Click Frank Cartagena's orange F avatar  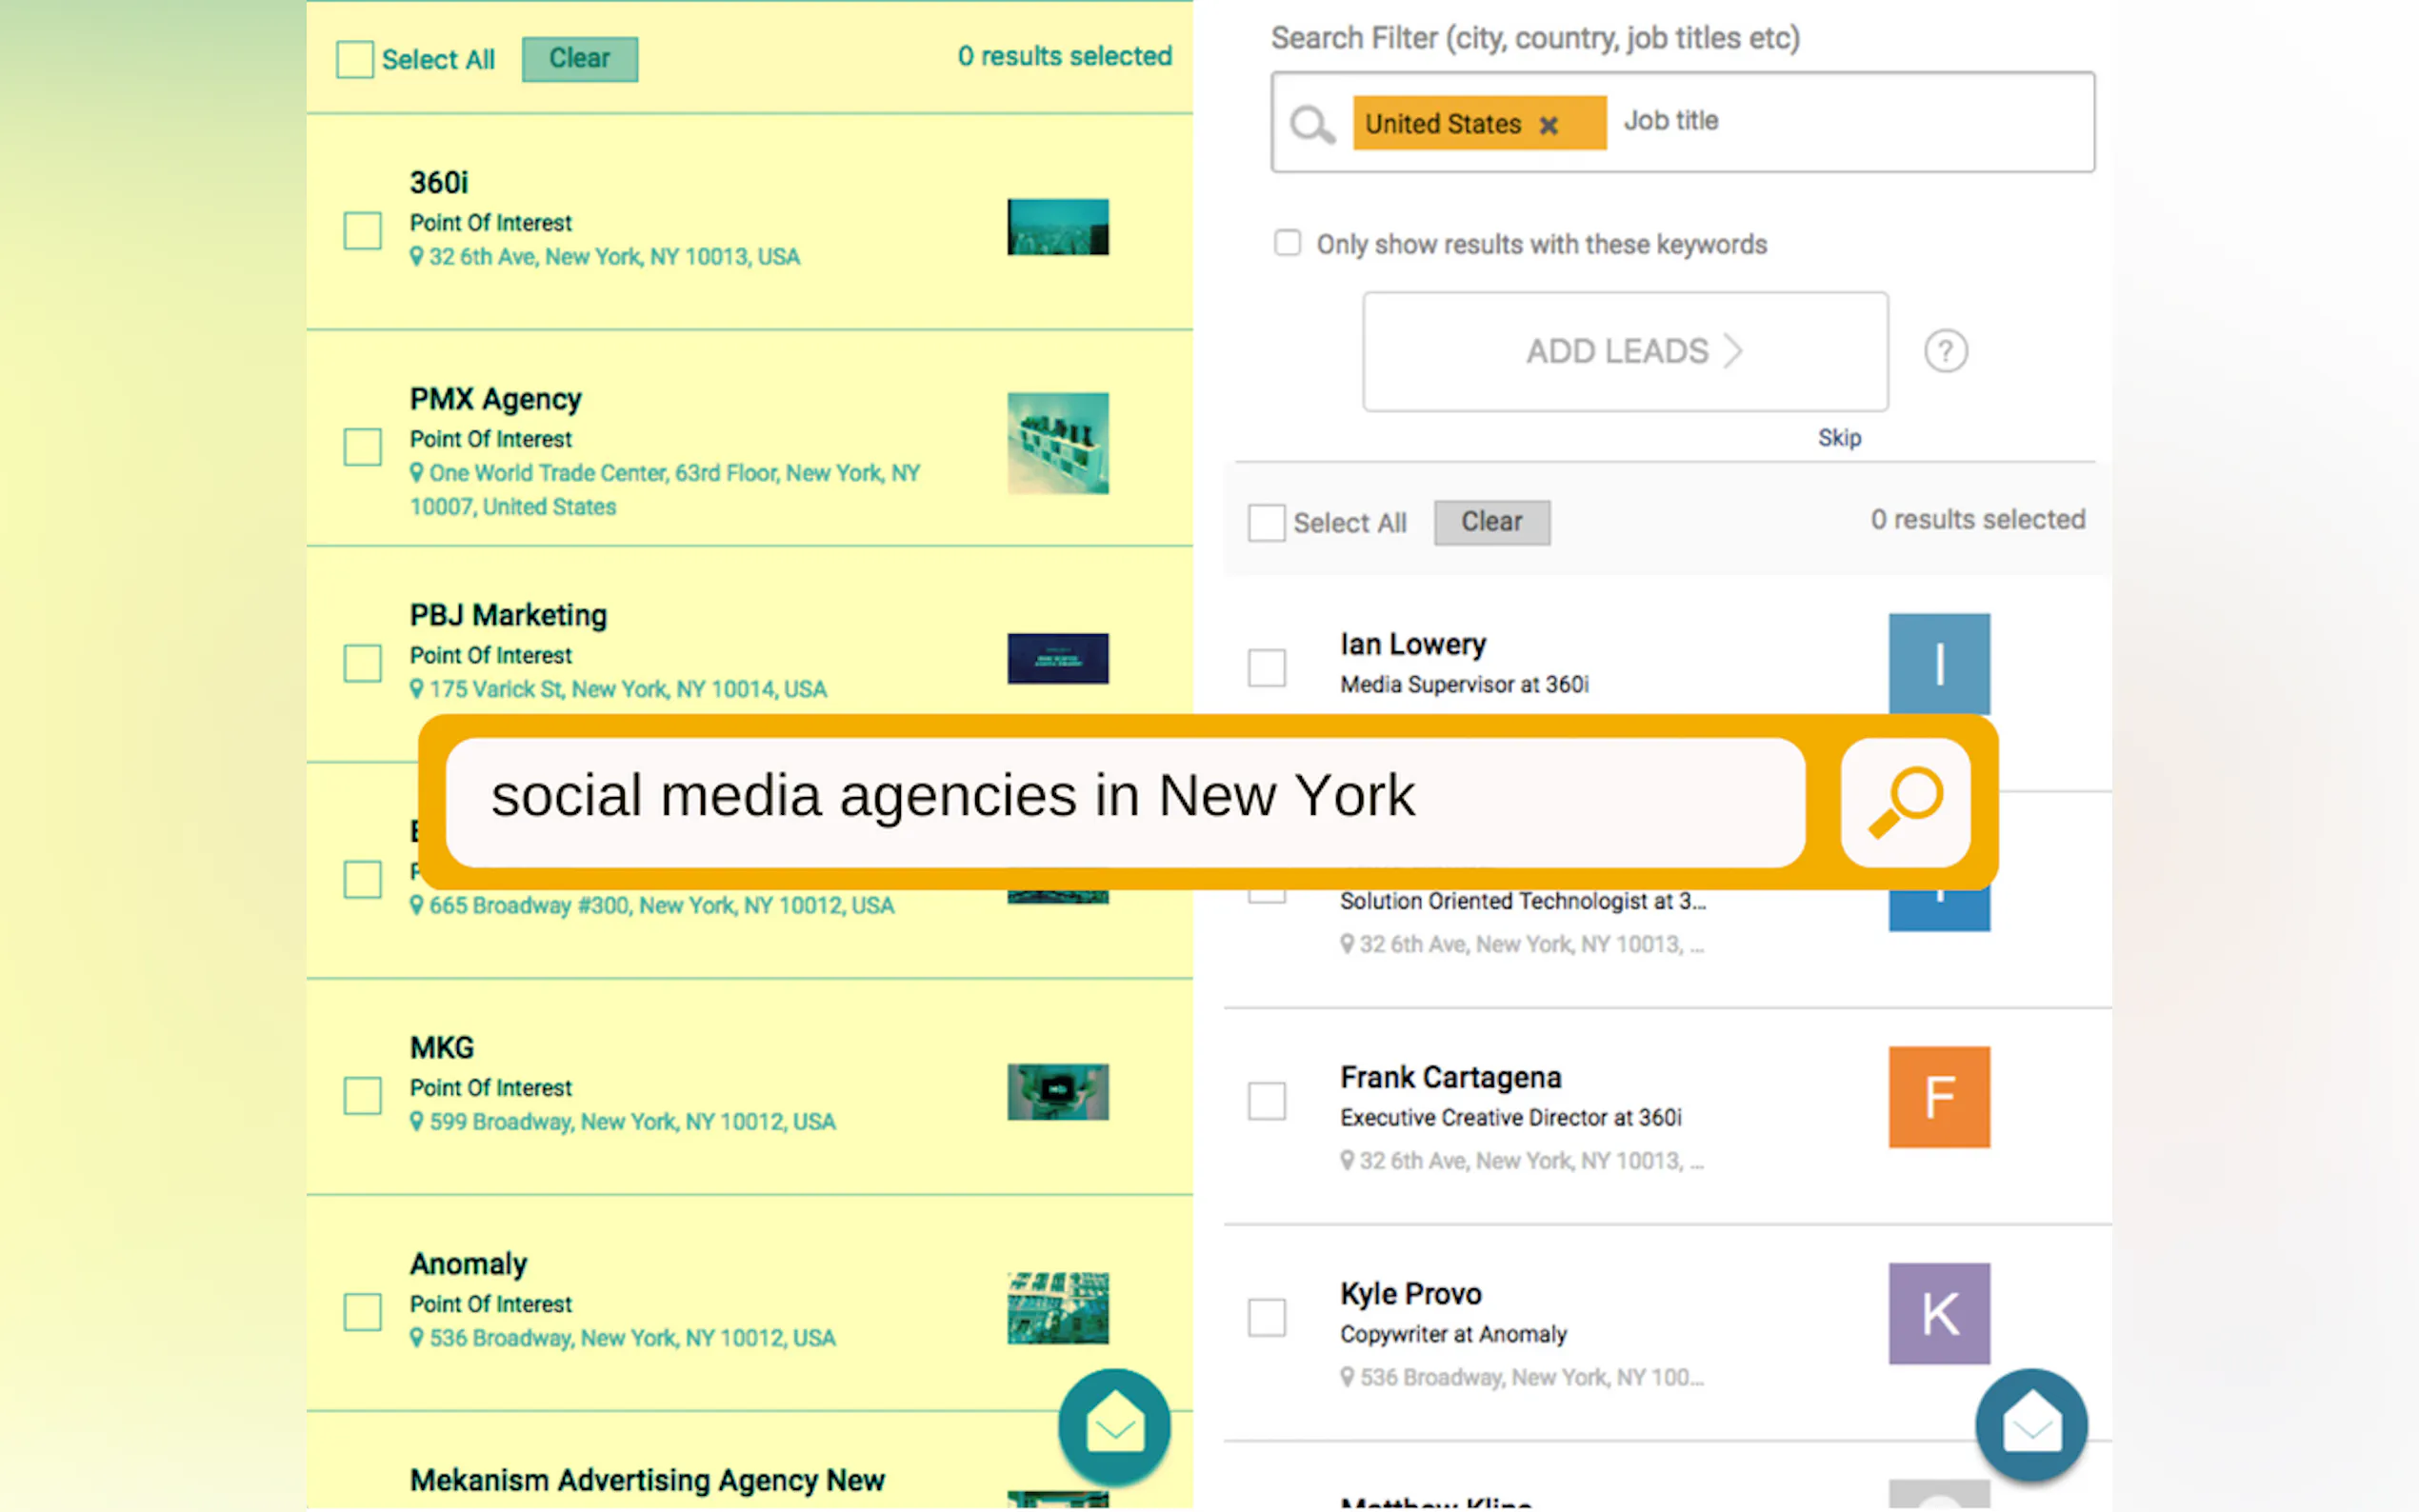pos(1939,1097)
